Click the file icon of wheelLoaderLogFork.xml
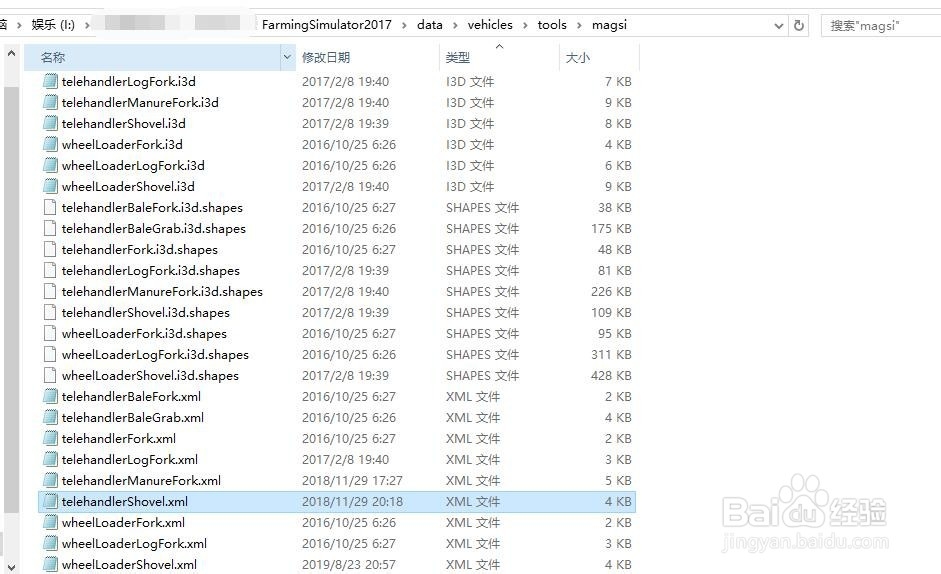This screenshot has height=574, width=941. [50, 543]
